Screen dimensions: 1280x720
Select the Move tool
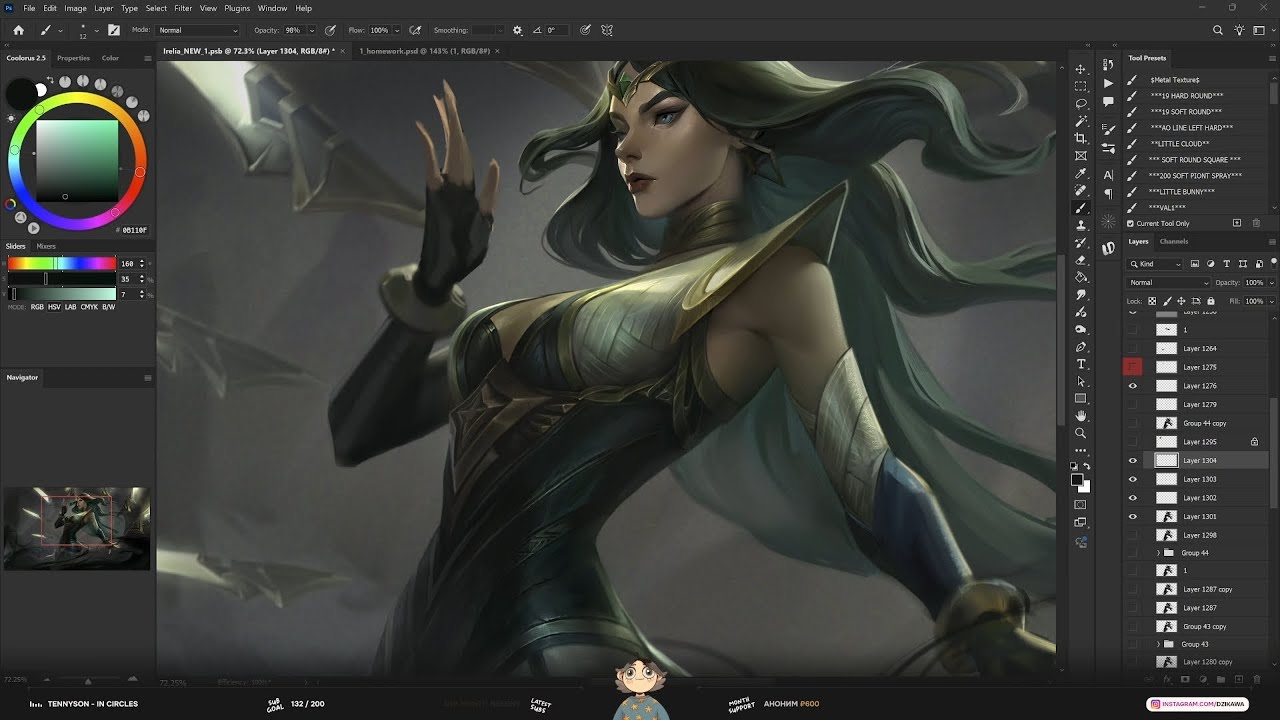click(x=1080, y=69)
